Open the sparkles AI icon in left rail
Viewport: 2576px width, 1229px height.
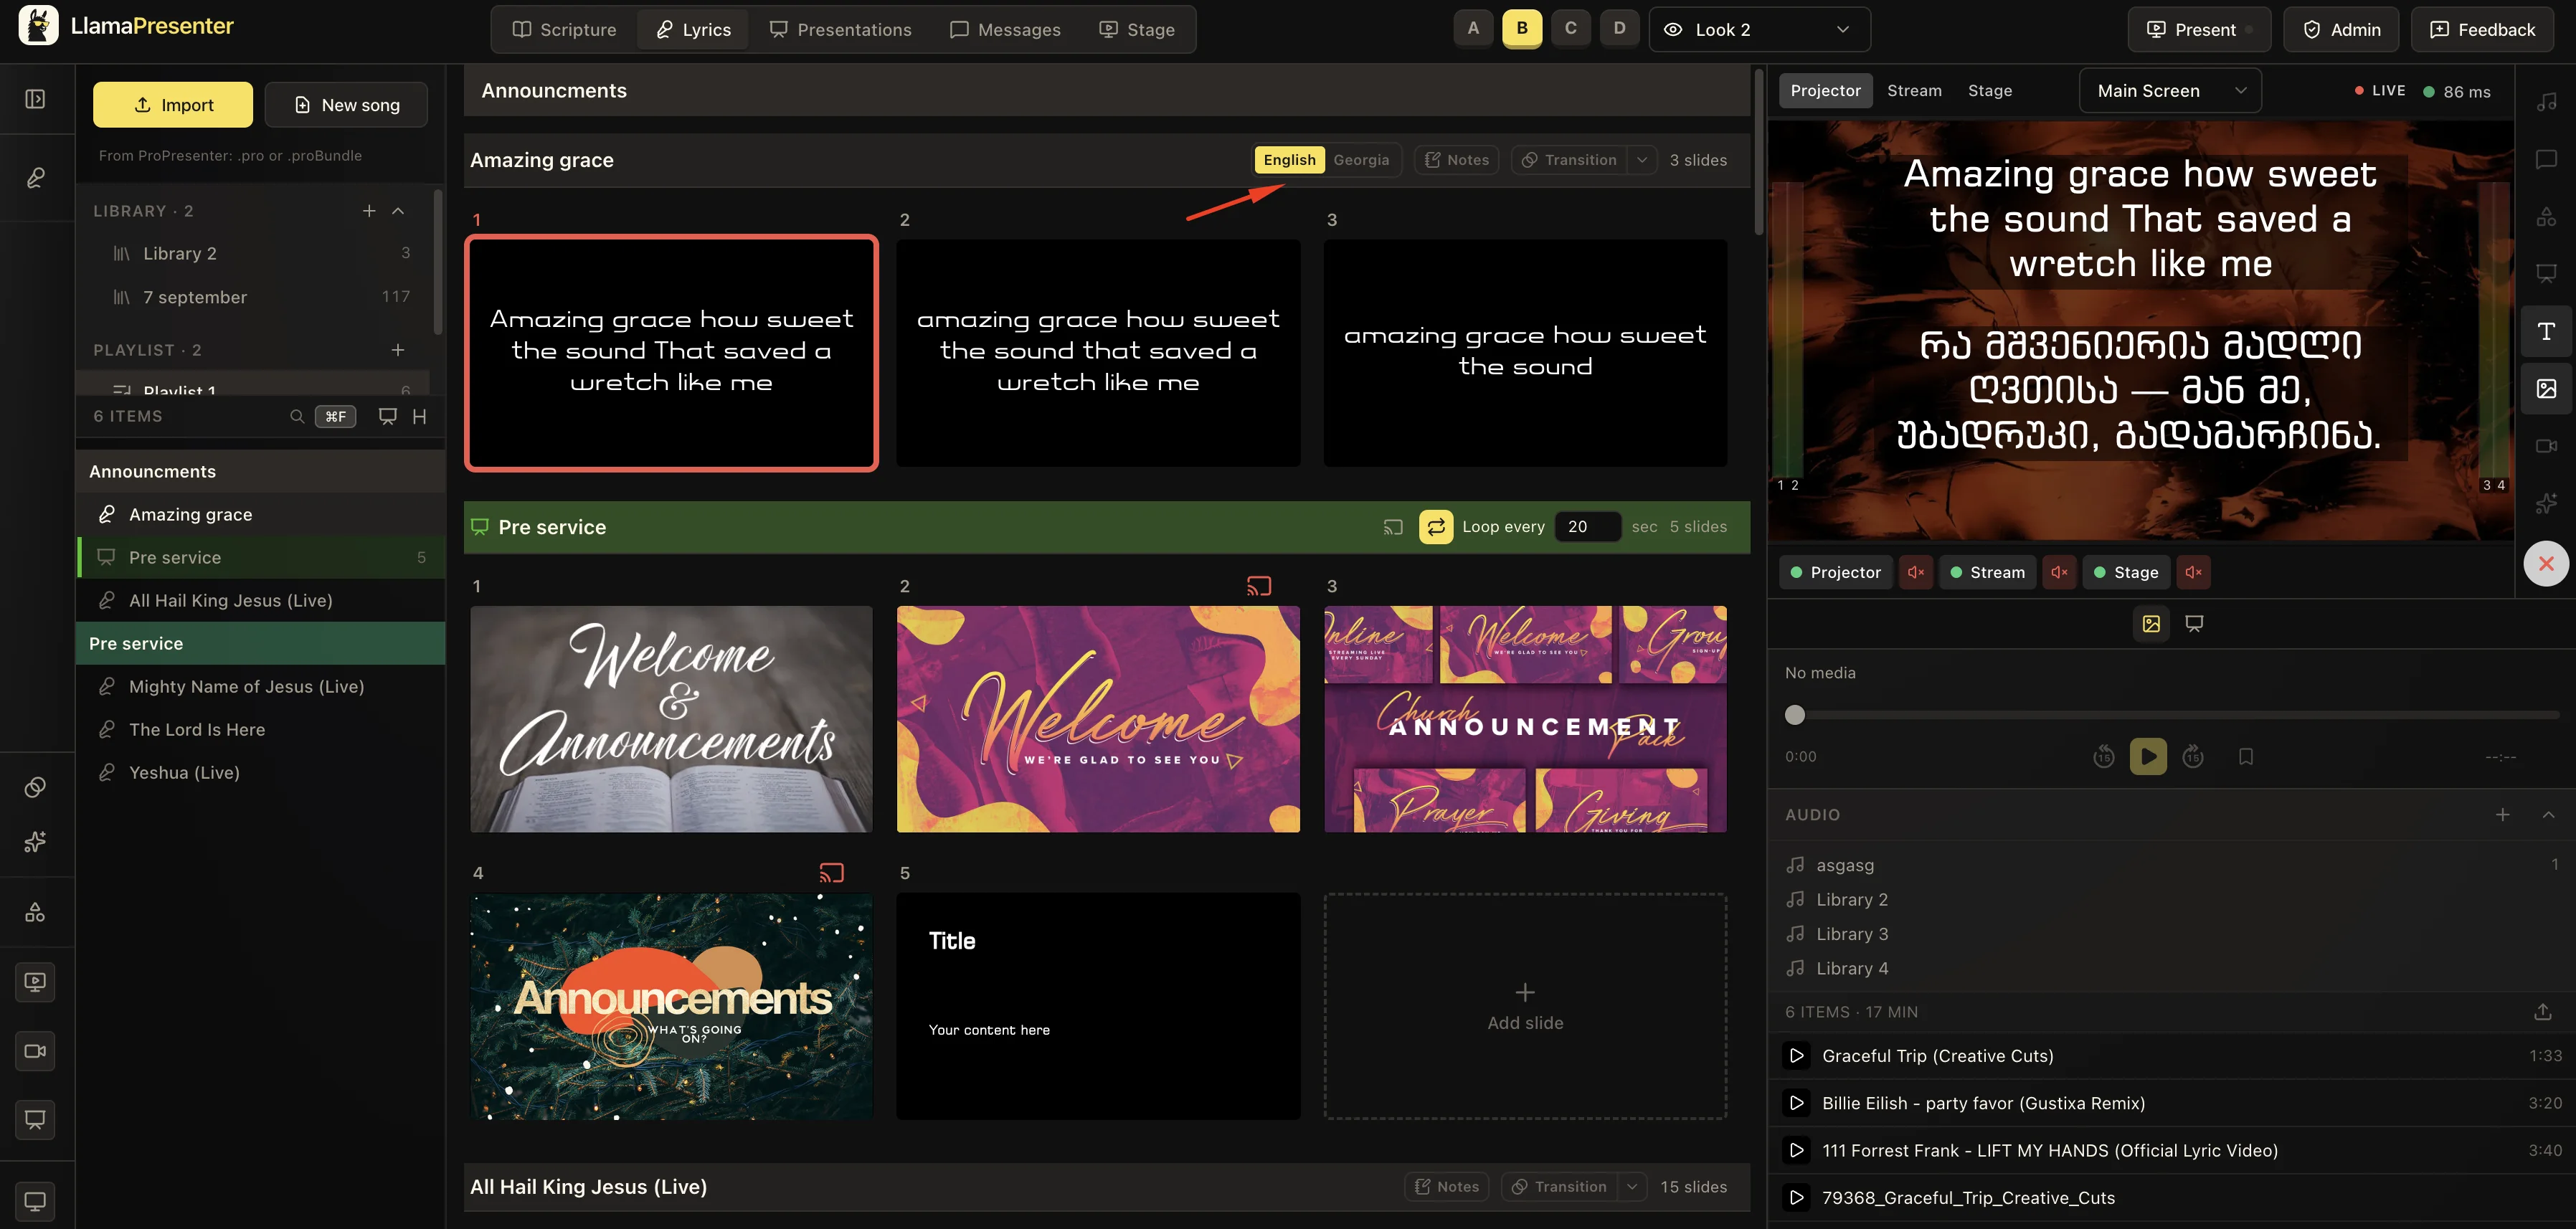35,842
